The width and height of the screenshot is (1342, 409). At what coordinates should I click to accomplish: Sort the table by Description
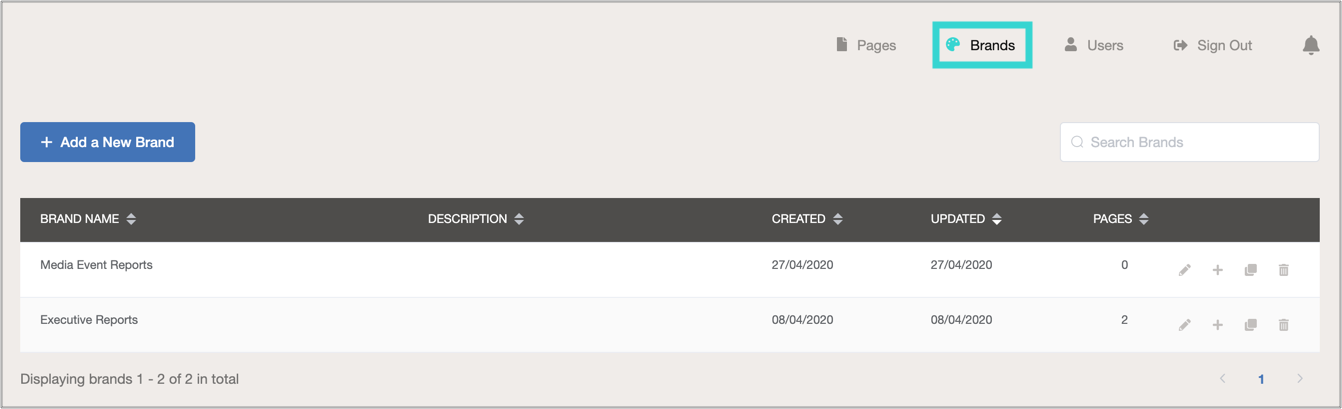(x=519, y=219)
